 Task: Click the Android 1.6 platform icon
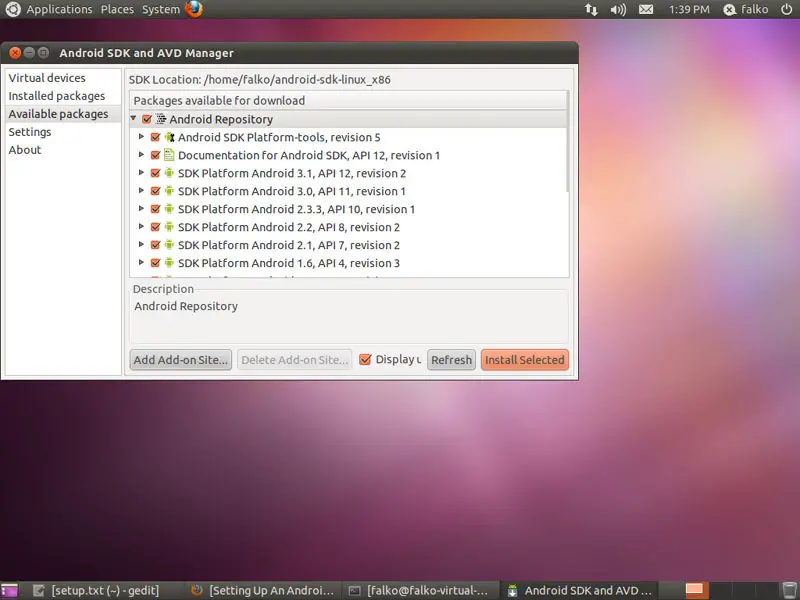(x=169, y=263)
